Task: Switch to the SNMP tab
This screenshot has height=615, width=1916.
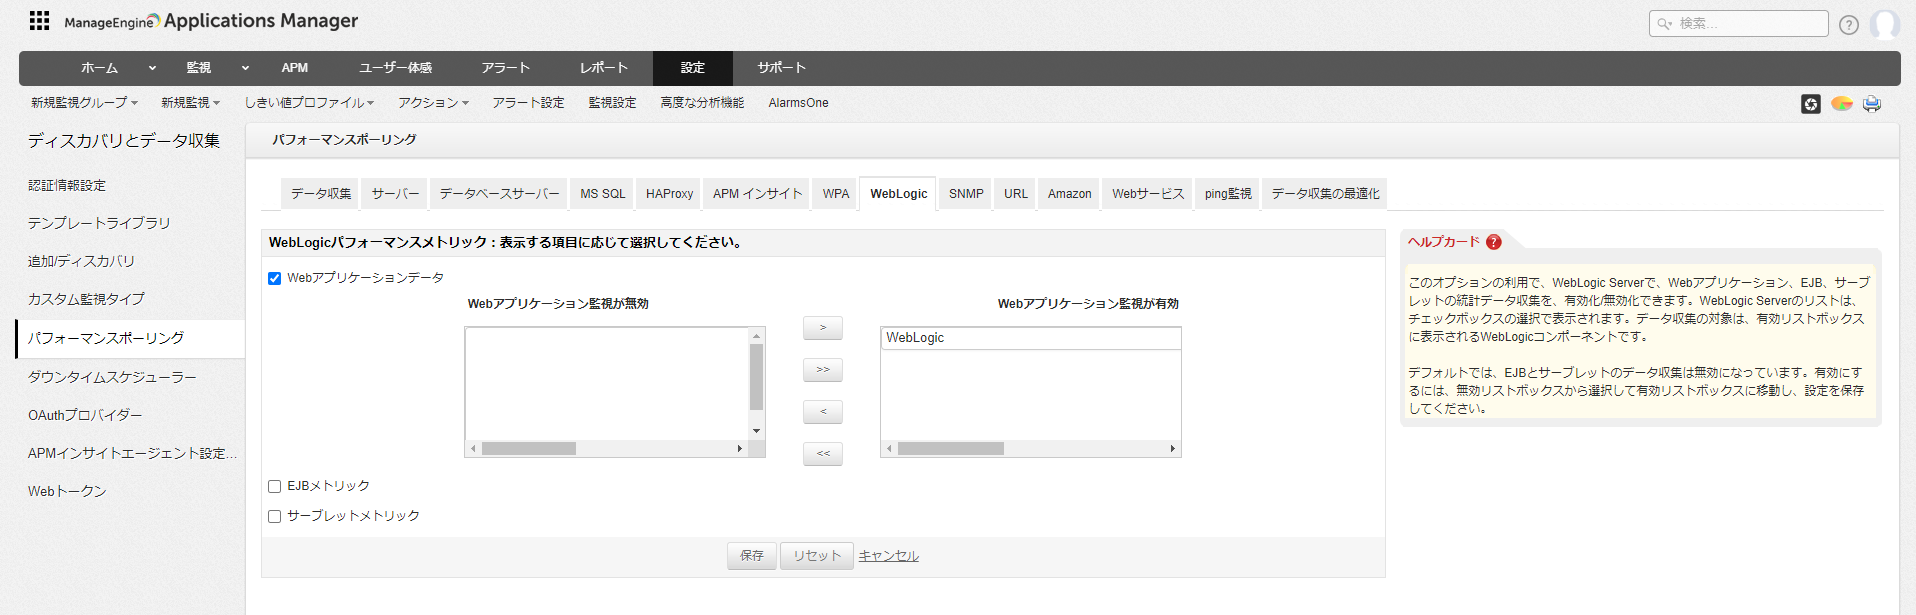Action: pos(966,194)
